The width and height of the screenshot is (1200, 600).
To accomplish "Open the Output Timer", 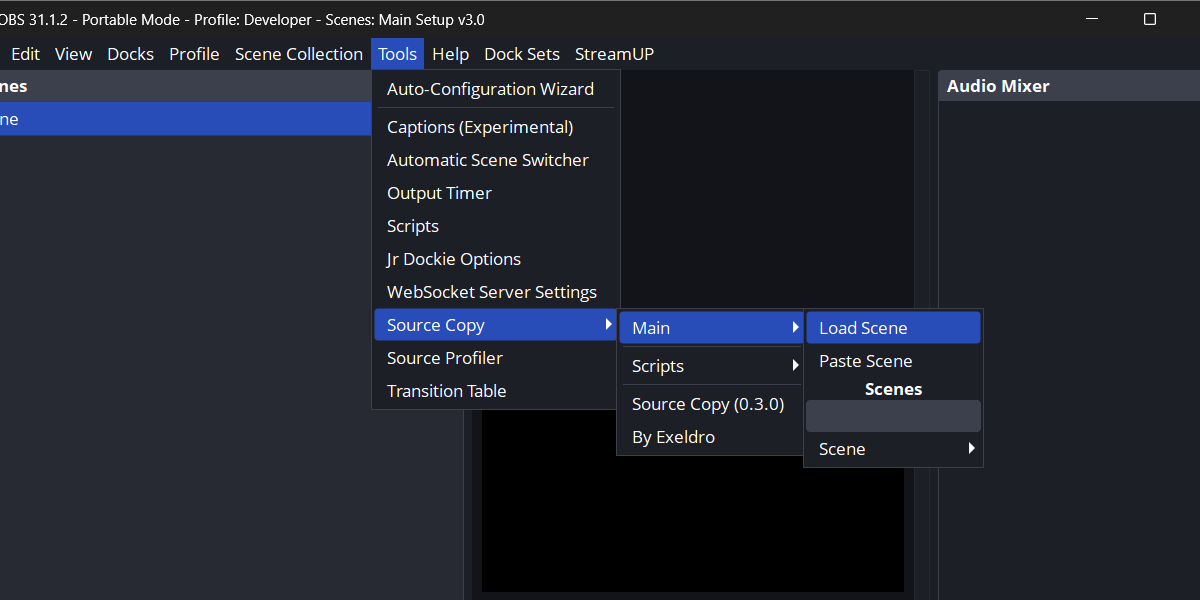I will click(x=439, y=193).
